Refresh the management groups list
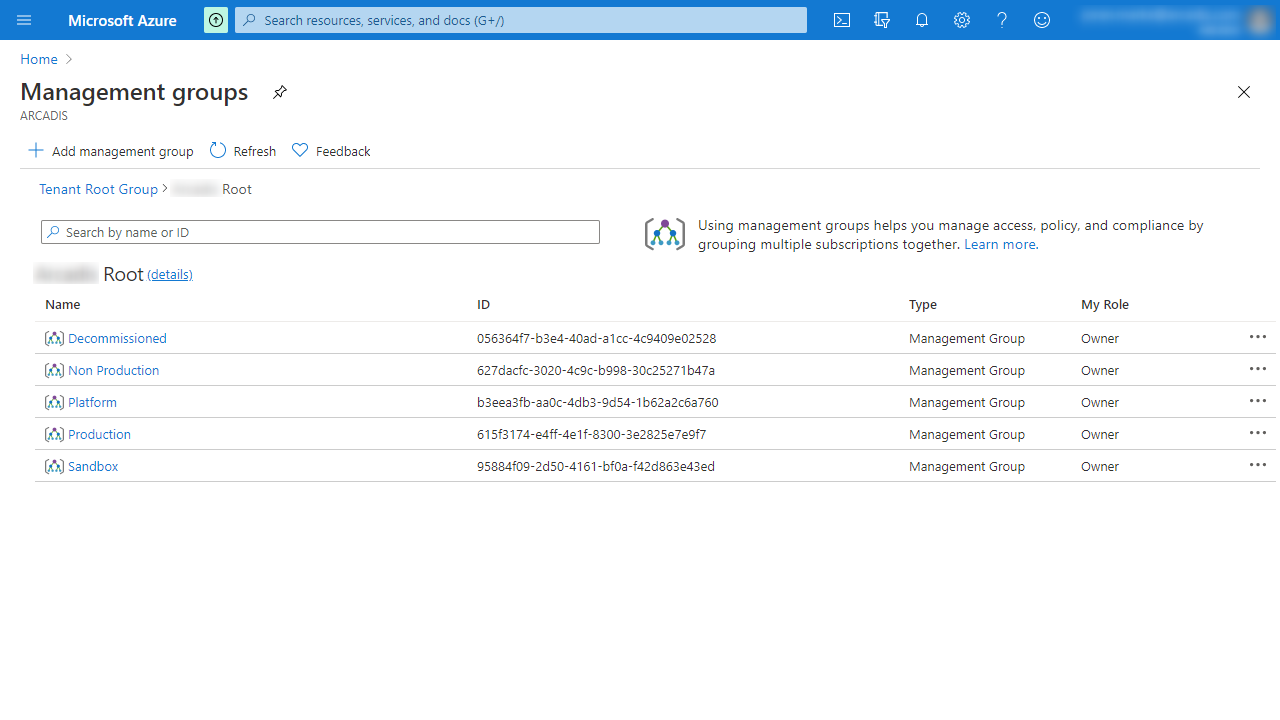 [243, 151]
